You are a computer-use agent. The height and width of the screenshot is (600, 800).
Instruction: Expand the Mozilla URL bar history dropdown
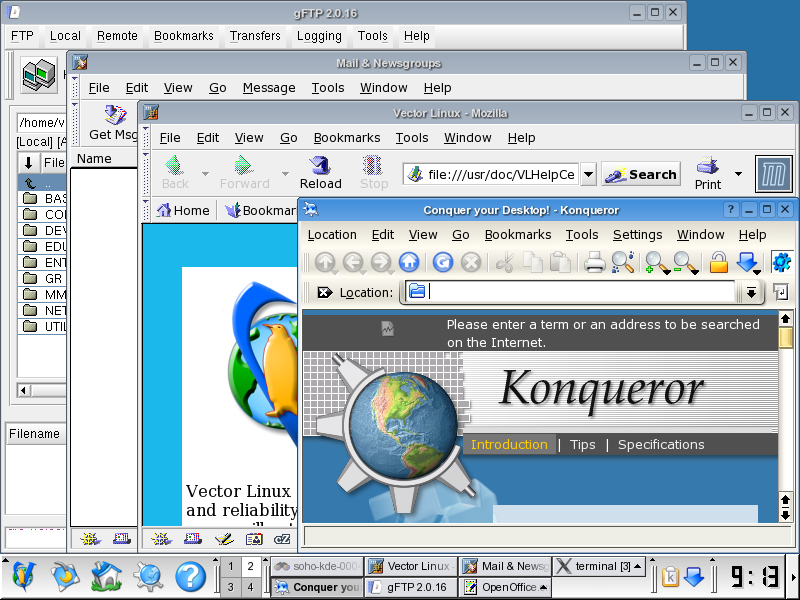pos(588,174)
